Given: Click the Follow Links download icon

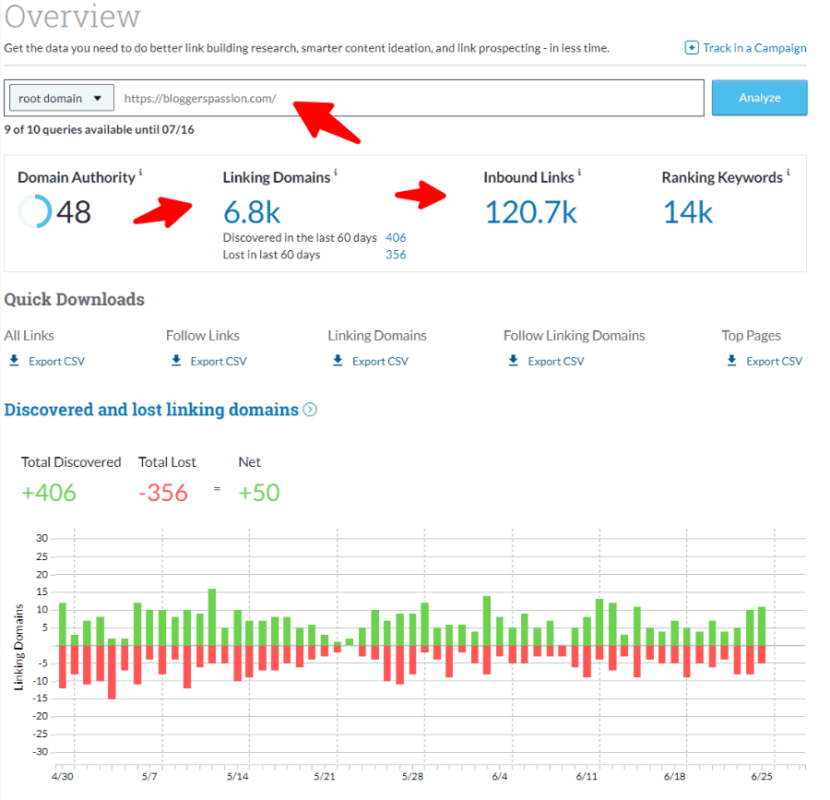Looking at the screenshot, I should pos(175,361).
